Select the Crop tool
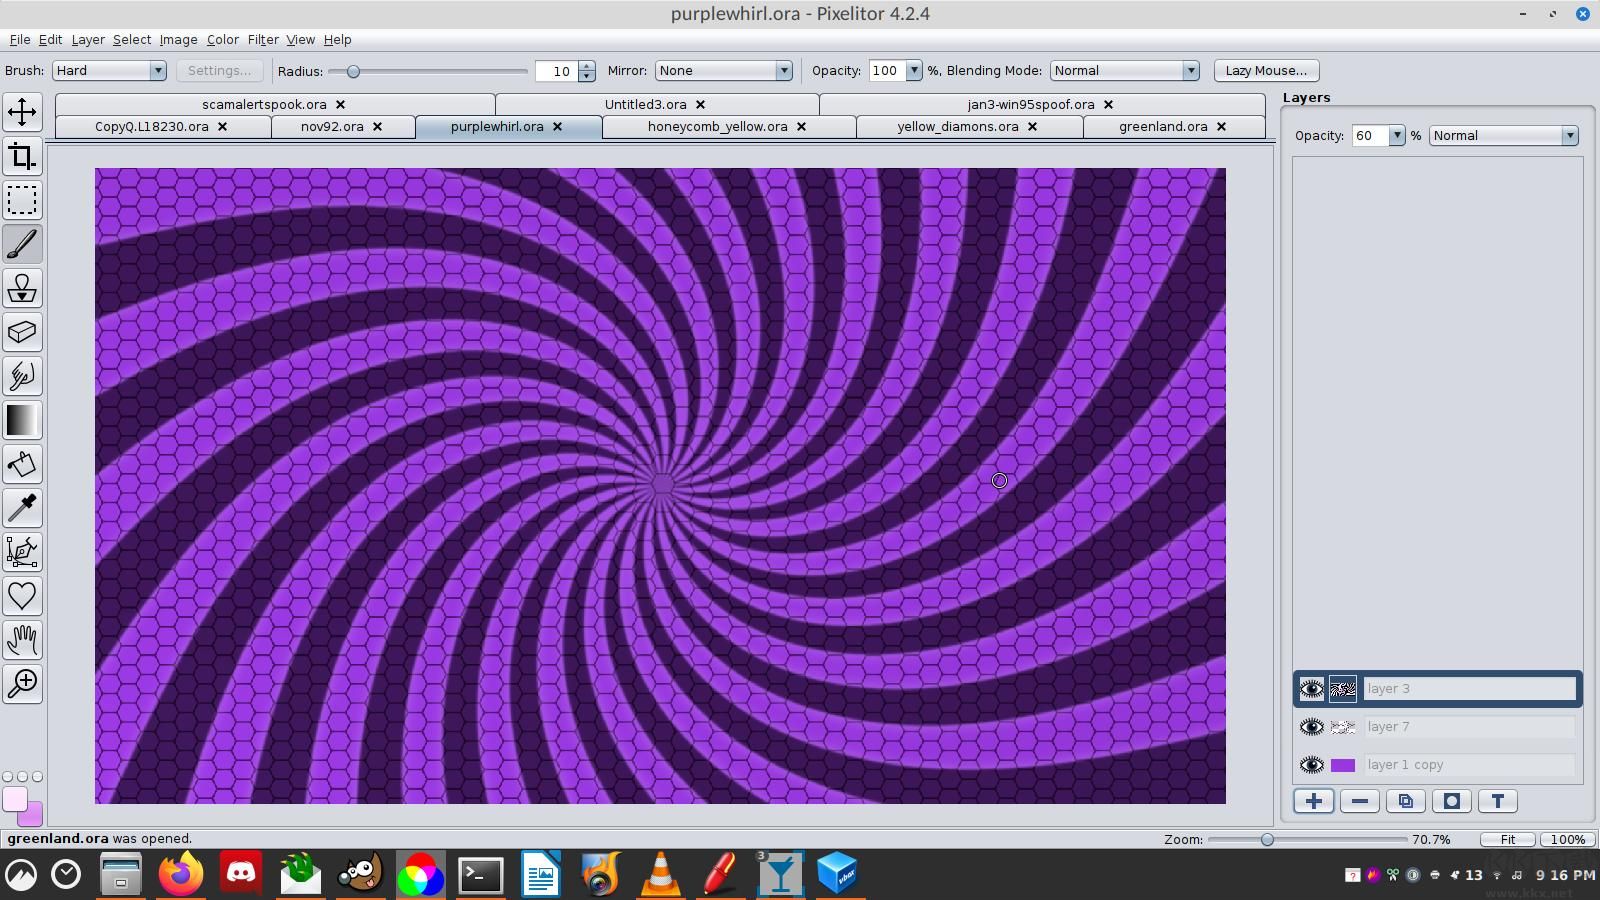 coord(22,156)
